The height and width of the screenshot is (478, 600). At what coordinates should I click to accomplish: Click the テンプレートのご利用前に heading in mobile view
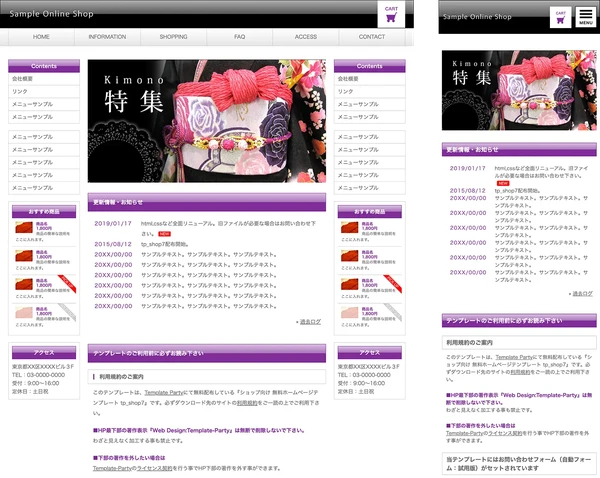[x=519, y=321]
